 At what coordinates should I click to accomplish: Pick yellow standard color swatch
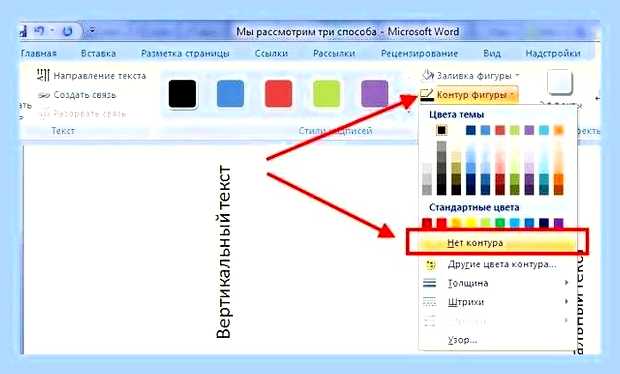click(x=471, y=223)
